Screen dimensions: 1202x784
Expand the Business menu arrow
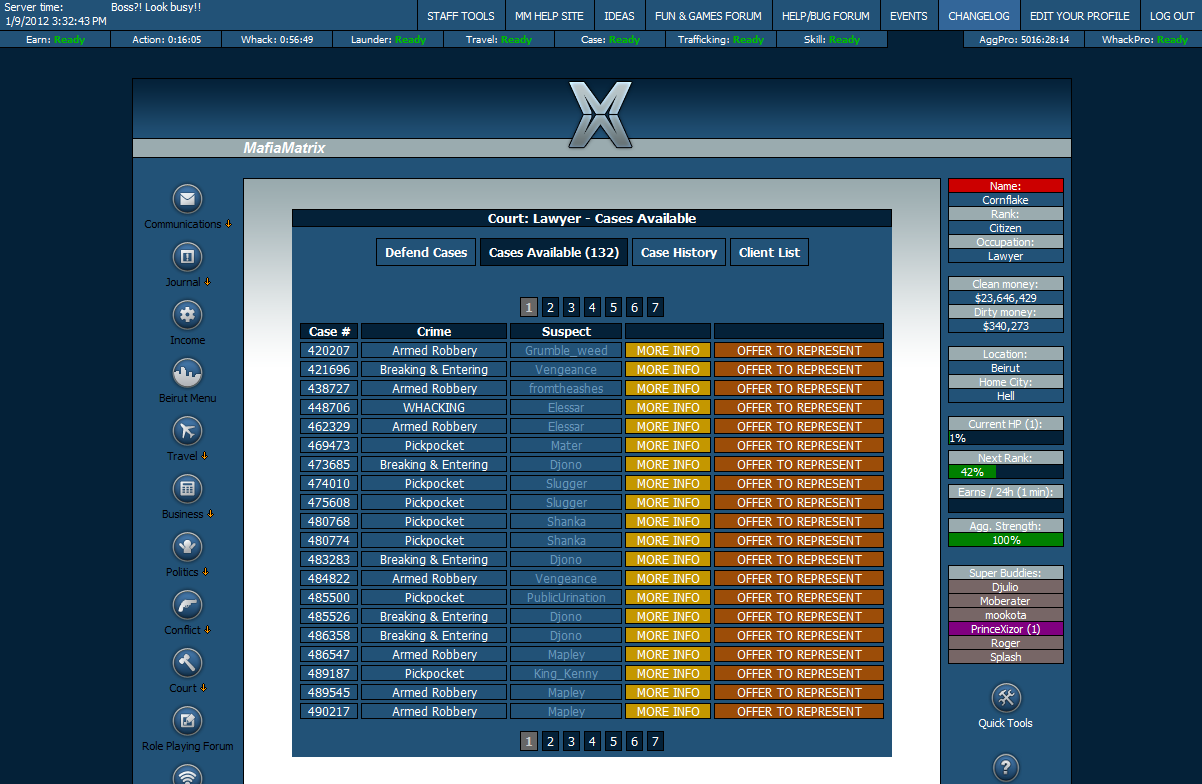click(210, 514)
